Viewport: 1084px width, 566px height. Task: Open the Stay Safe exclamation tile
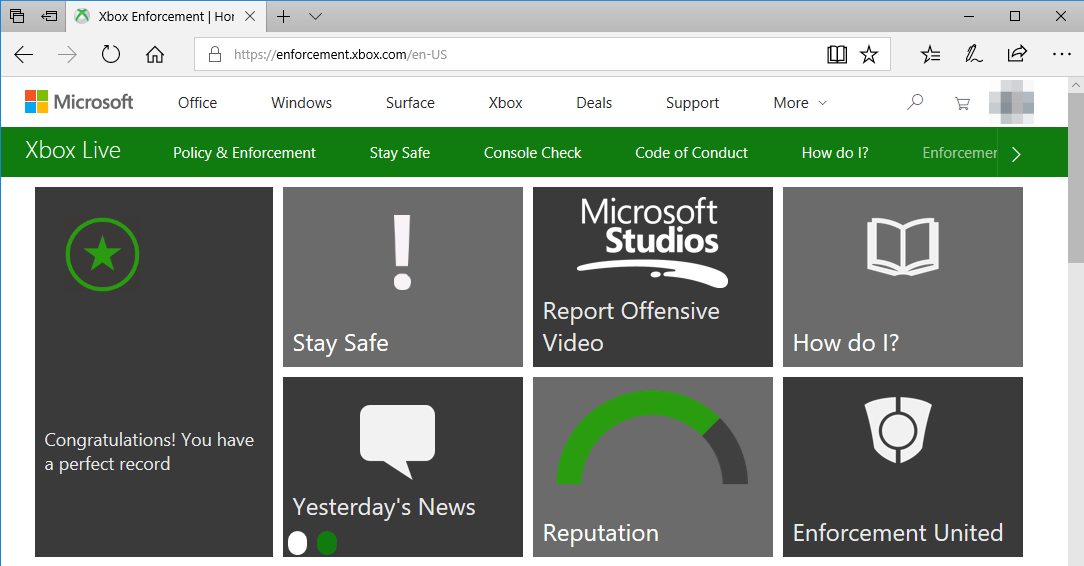click(x=403, y=277)
